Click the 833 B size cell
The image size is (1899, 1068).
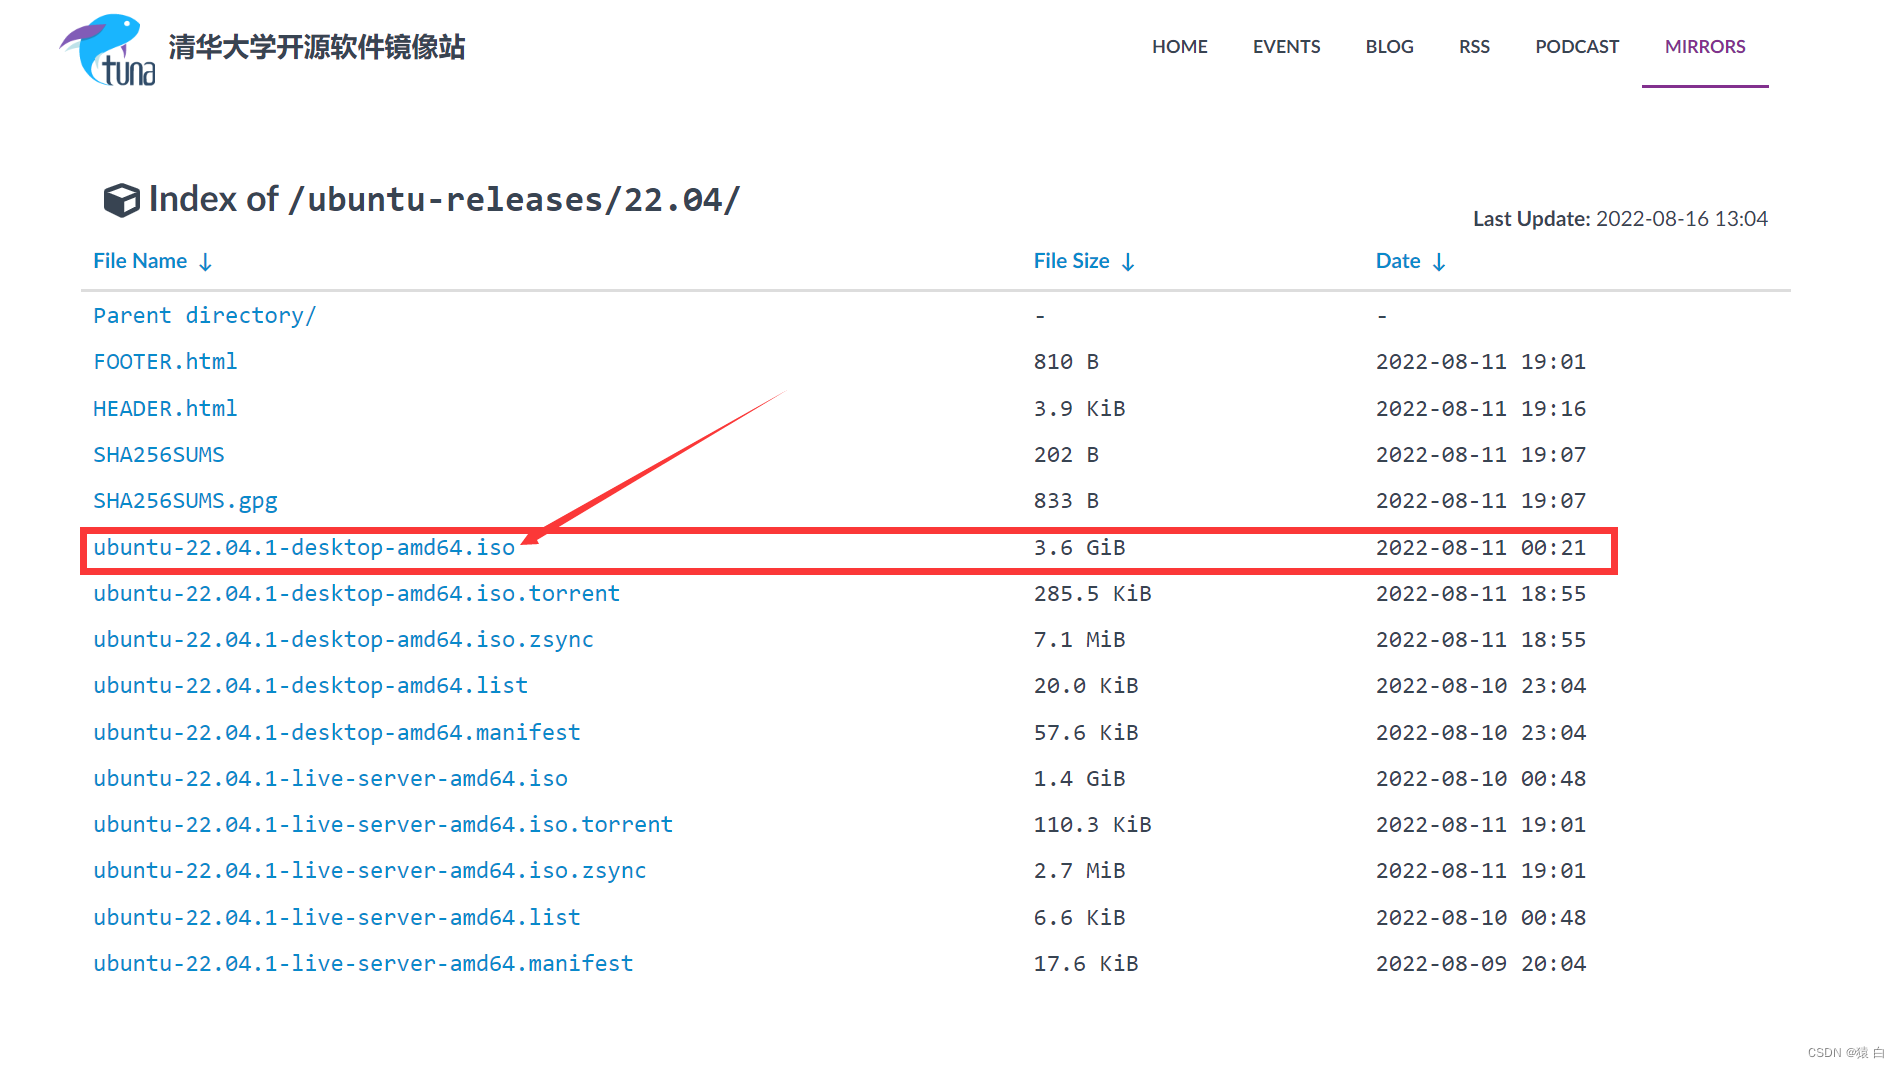coord(1066,501)
